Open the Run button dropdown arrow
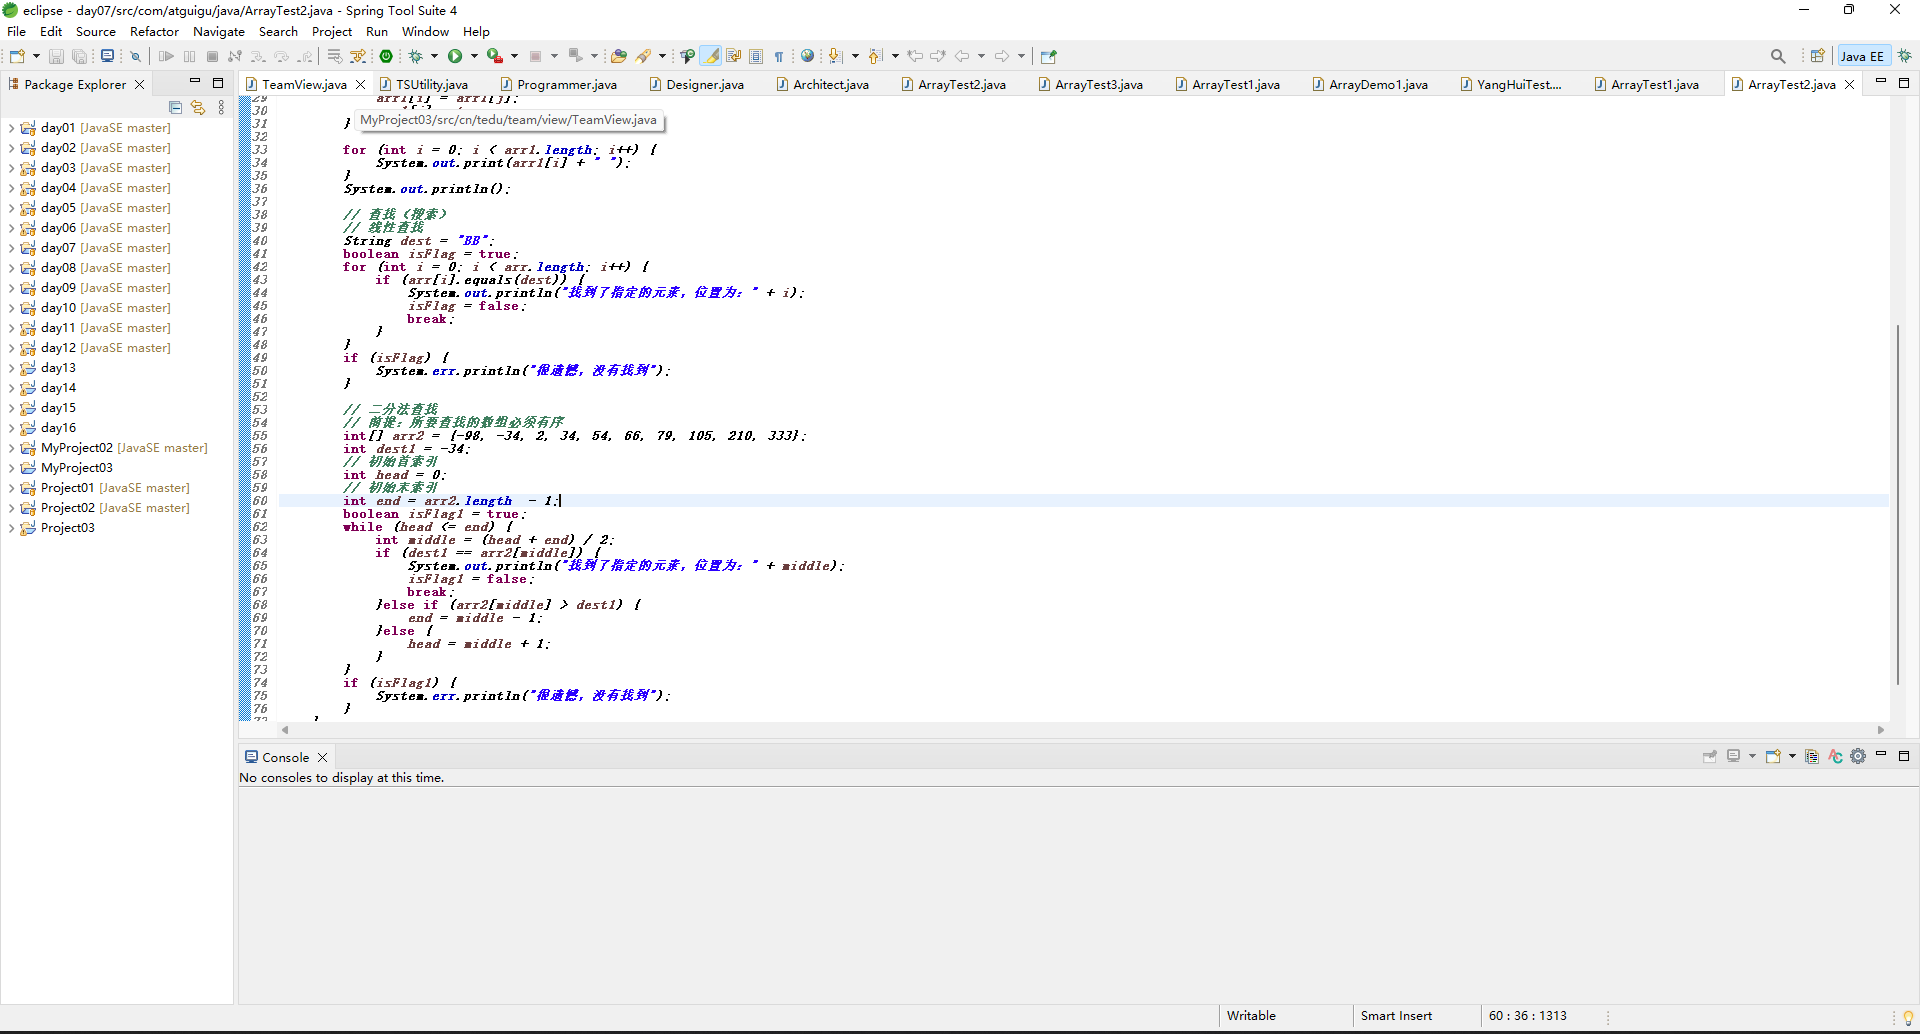 [474, 56]
